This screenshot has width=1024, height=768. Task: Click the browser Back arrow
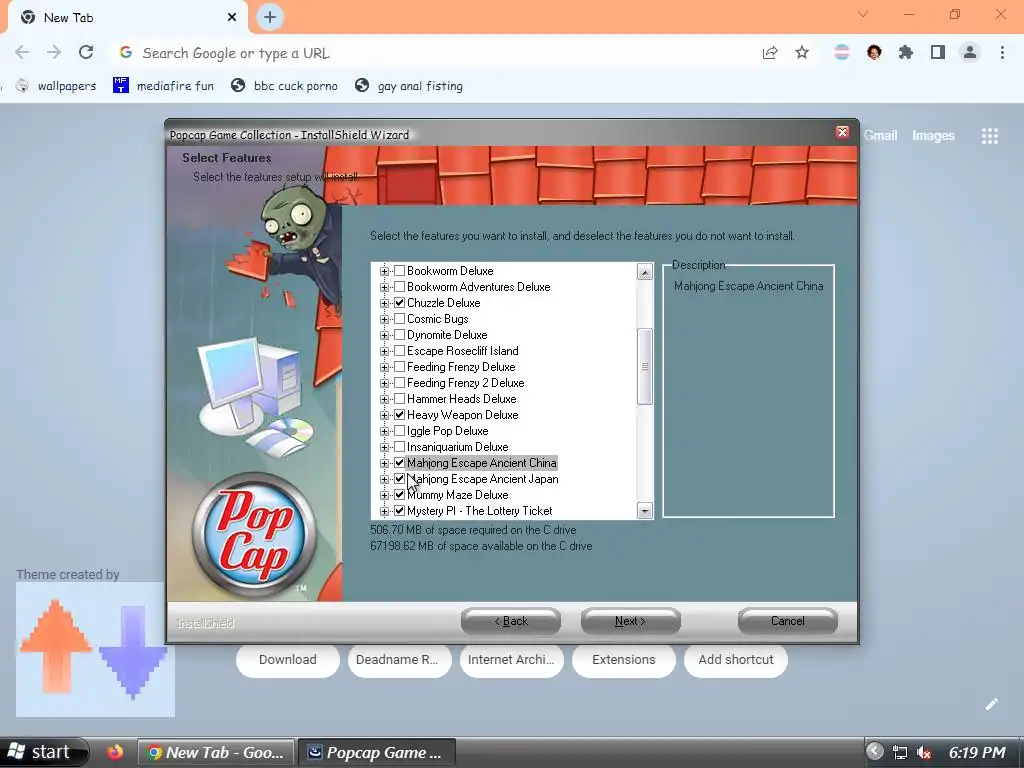pyautogui.click(x=22, y=53)
